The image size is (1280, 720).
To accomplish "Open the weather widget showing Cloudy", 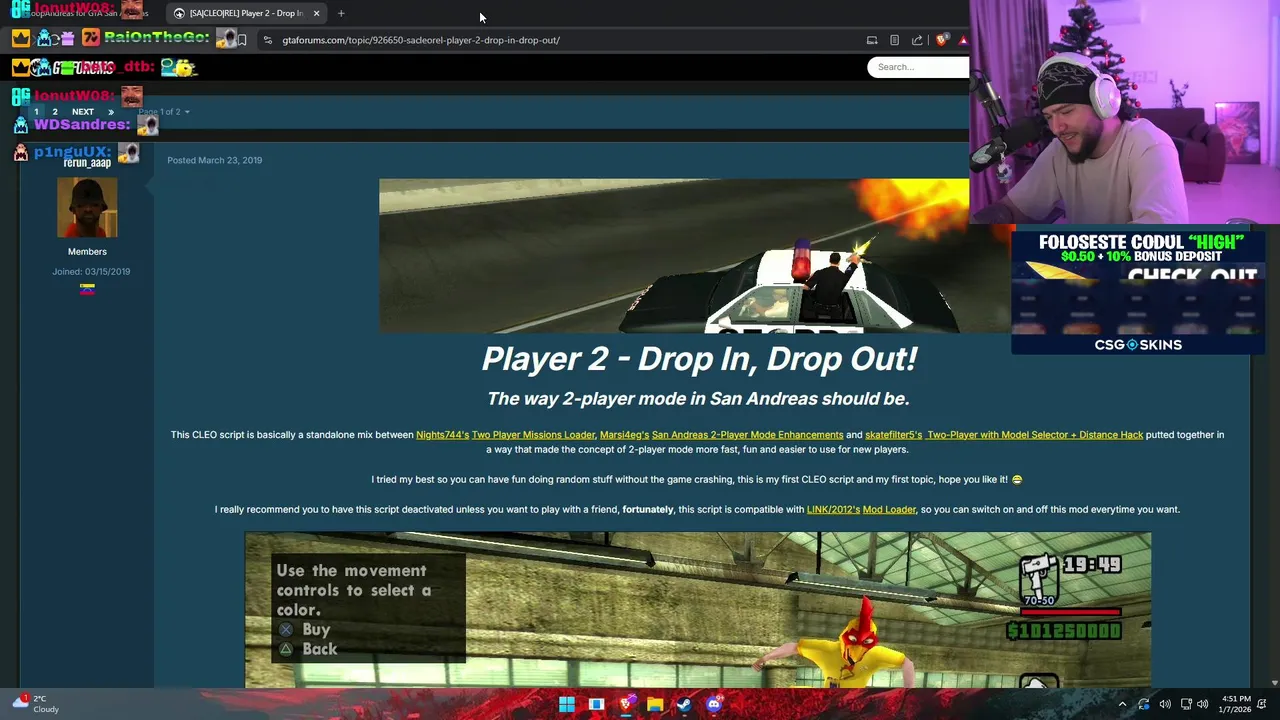I will (x=36, y=704).
